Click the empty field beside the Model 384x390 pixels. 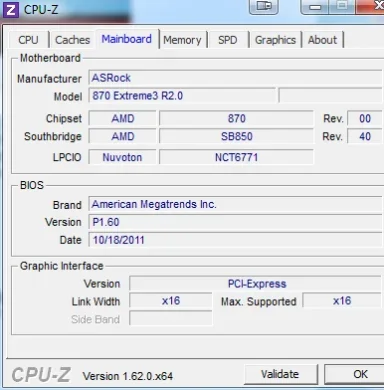click(x=330, y=96)
